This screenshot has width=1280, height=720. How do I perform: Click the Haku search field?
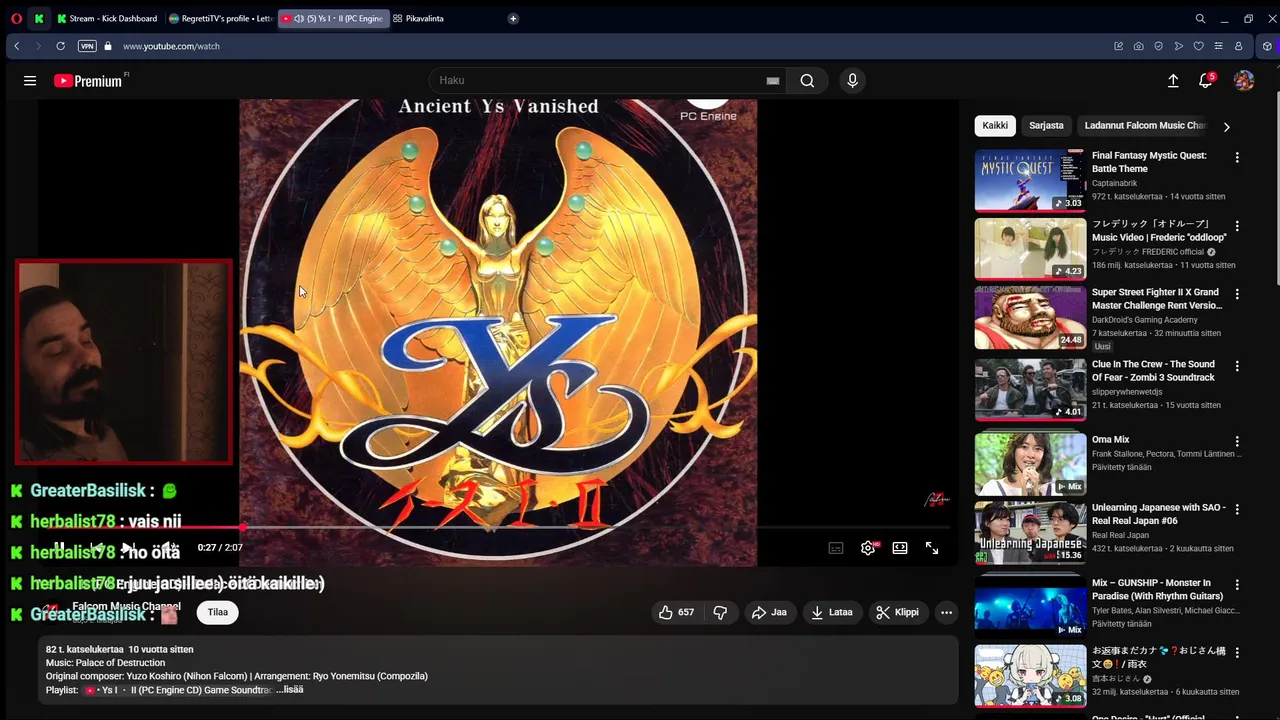[600, 81]
